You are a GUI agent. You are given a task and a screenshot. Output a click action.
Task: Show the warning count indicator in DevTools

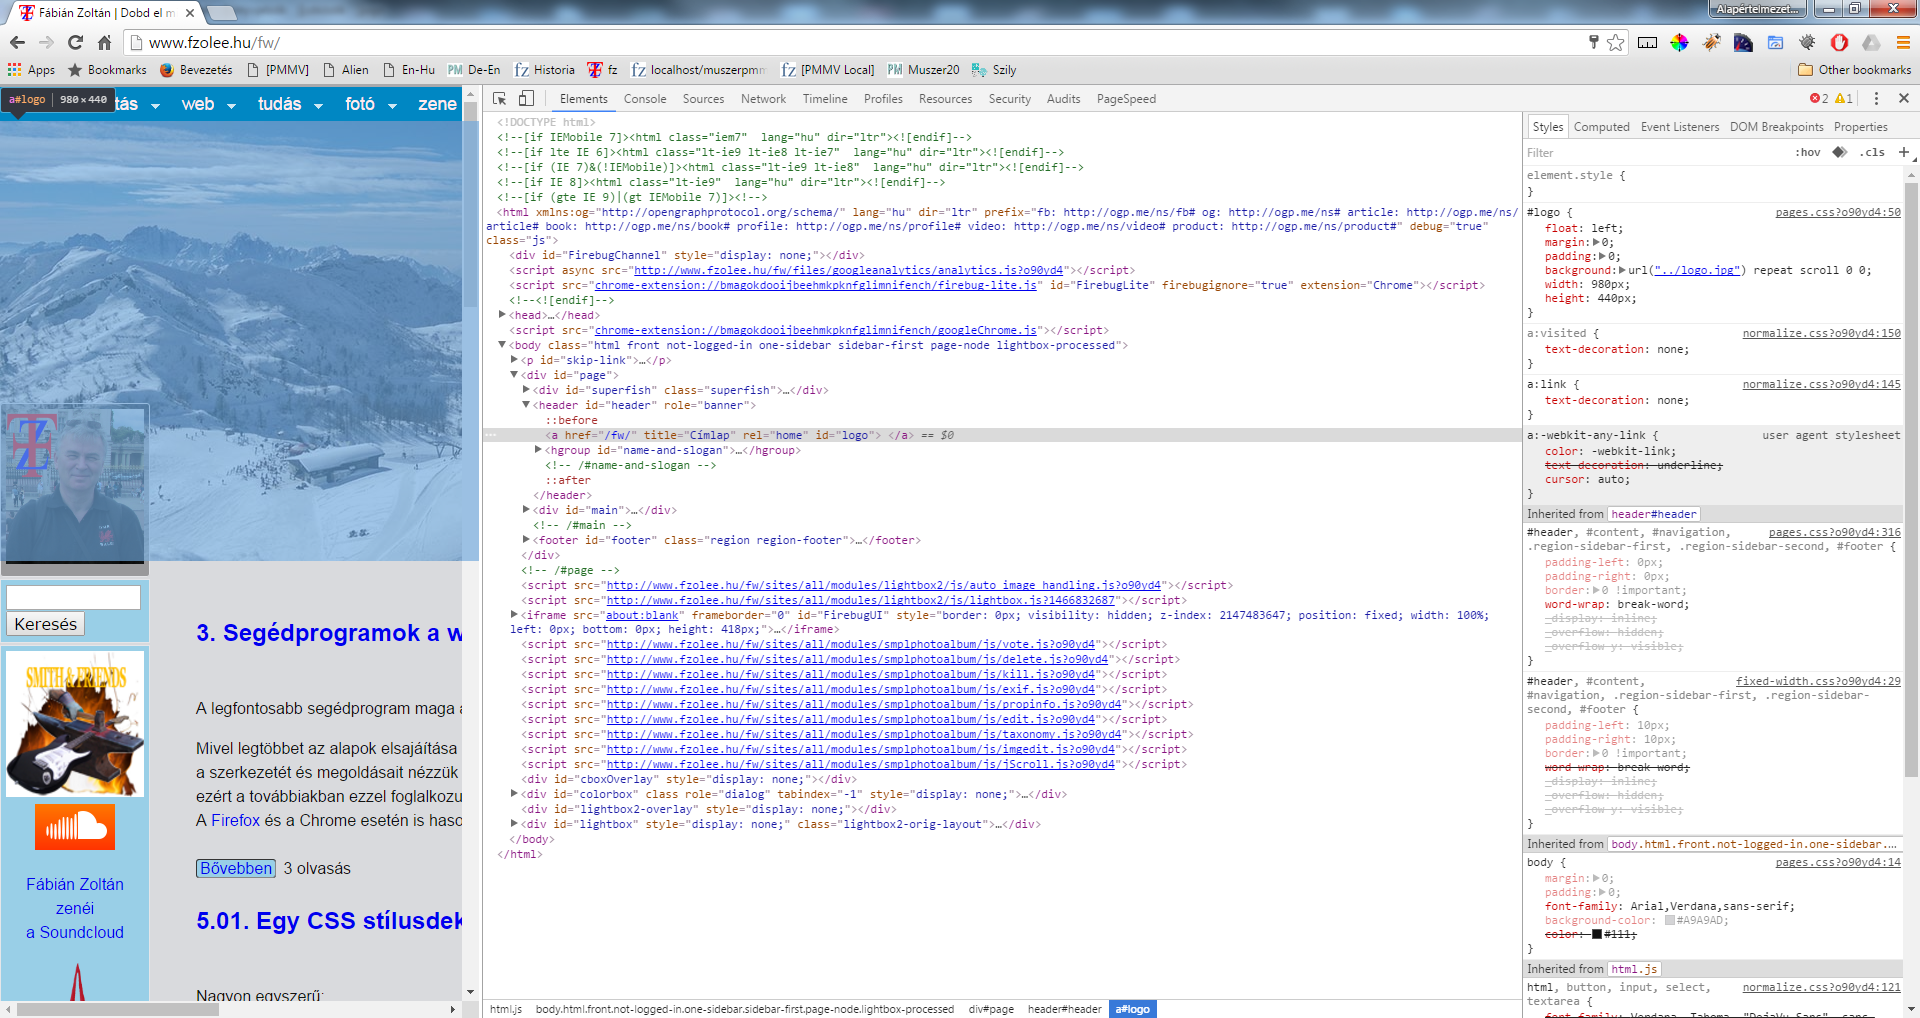pos(1844,98)
